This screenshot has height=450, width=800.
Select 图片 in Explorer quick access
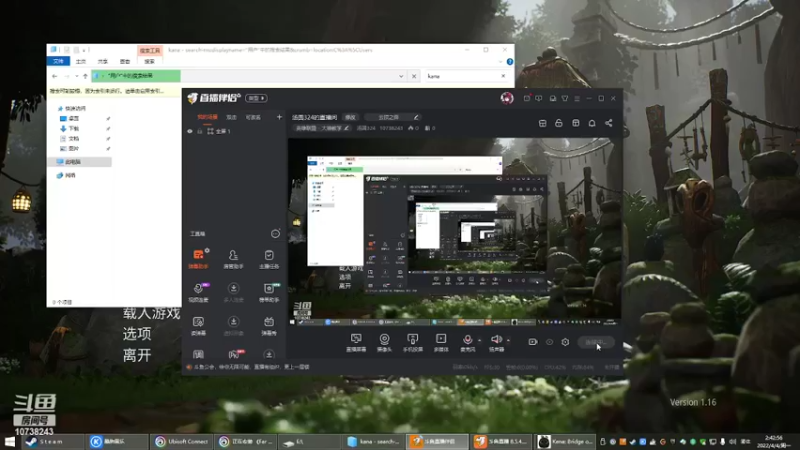point(70,148)
